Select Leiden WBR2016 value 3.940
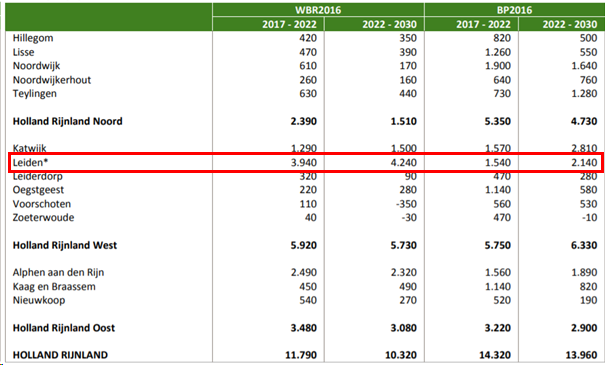This screenshot has width=605, height=365. pos(304,162)
